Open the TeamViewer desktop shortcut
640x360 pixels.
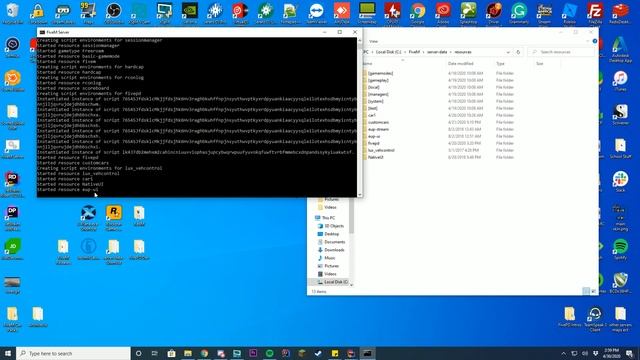pyautogui.click(x=316, y=13)
